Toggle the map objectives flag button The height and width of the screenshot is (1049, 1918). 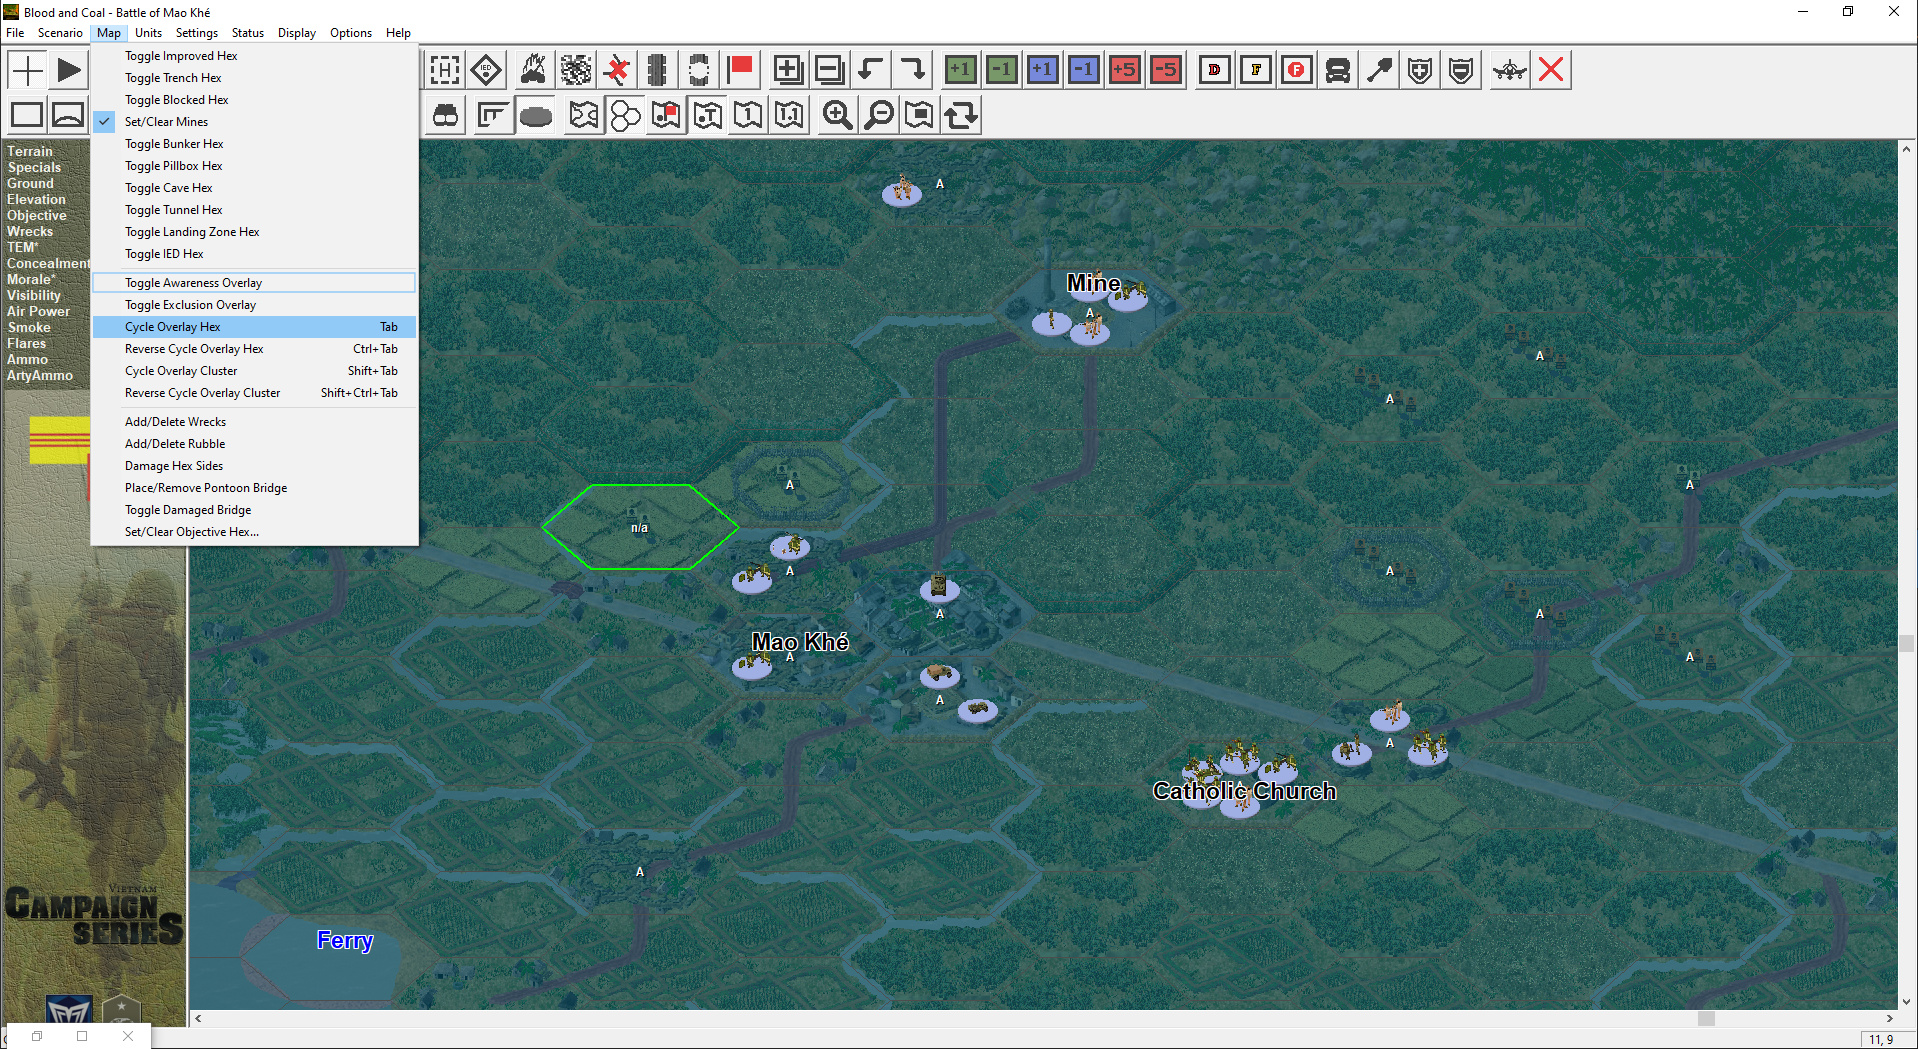pyautogui.click(x=666, y=115)
